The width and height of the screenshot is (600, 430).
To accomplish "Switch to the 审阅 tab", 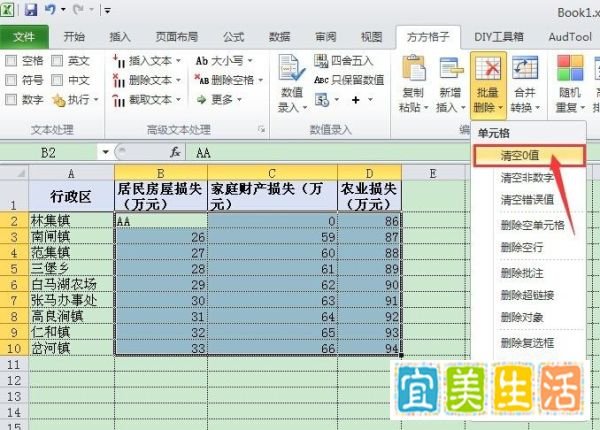I will (326, 37).
